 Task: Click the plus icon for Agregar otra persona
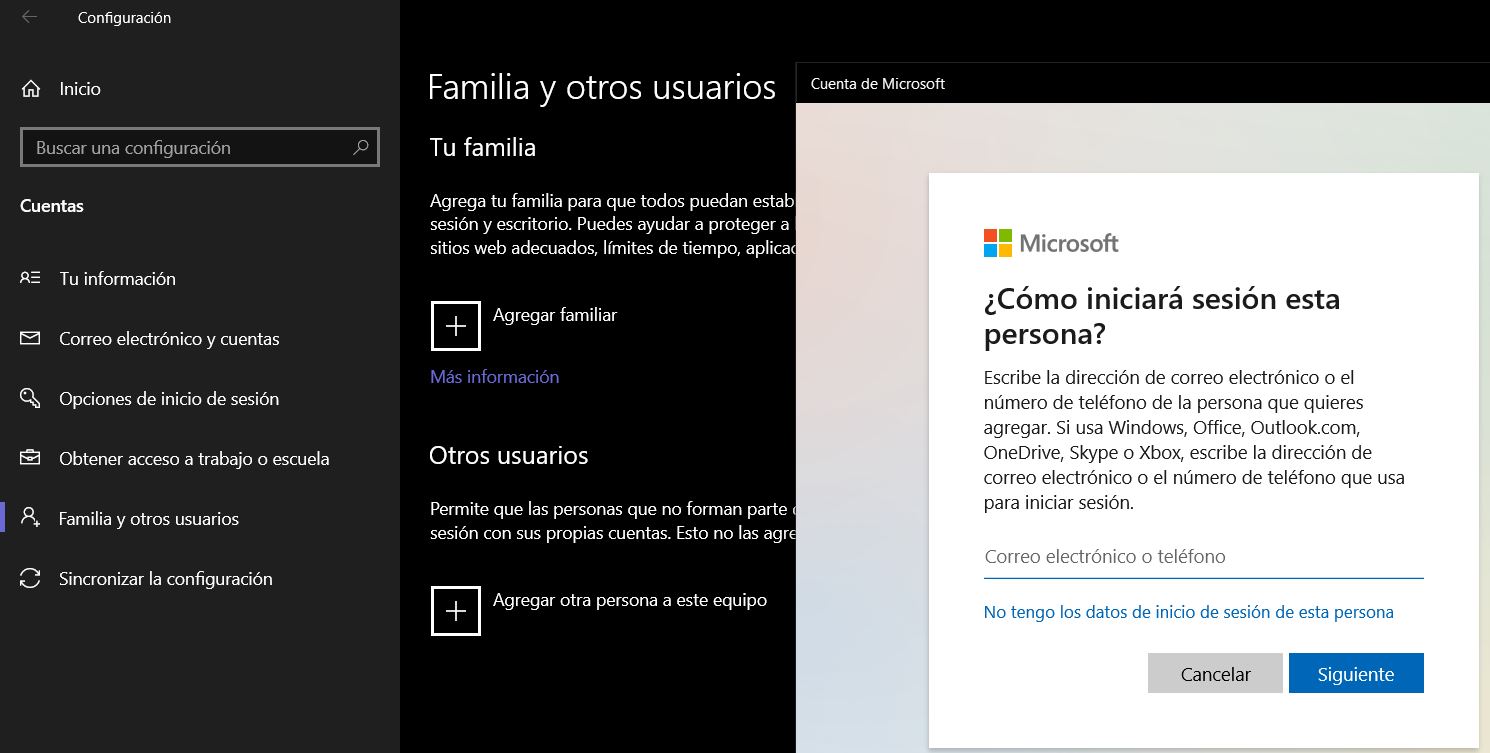[456, 611]
